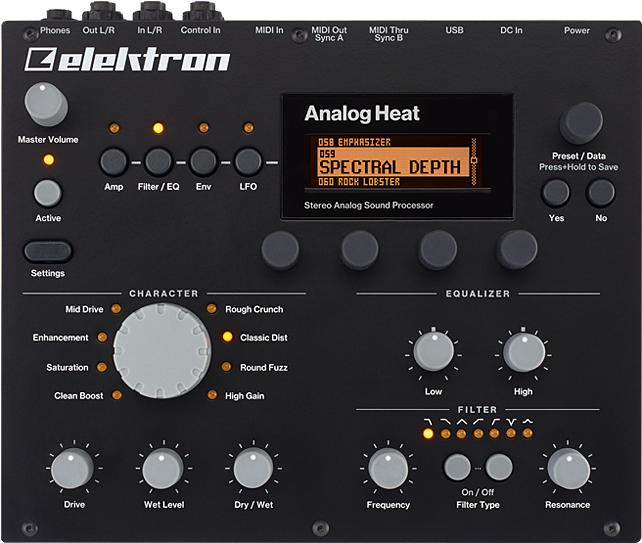The width and height of the screenshot is (642, 543).
Task: Select preset 060 ROCK LOBSTER in the display
Action: point(359,181)
